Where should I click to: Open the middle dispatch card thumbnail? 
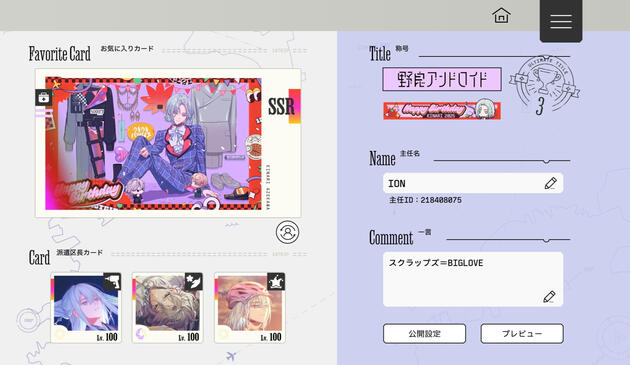click(168, 308)
